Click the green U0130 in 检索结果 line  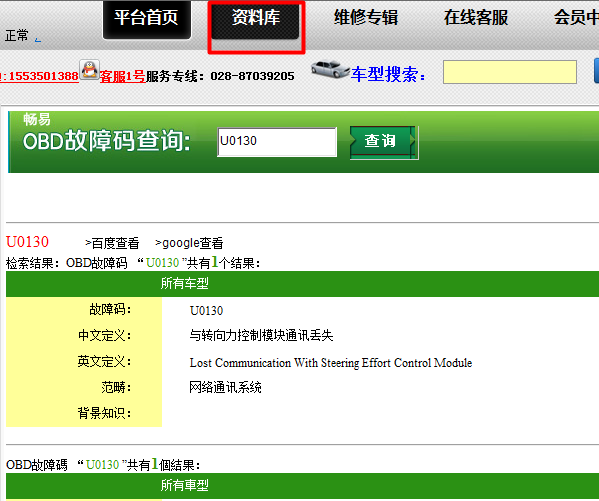coord(162,263)
